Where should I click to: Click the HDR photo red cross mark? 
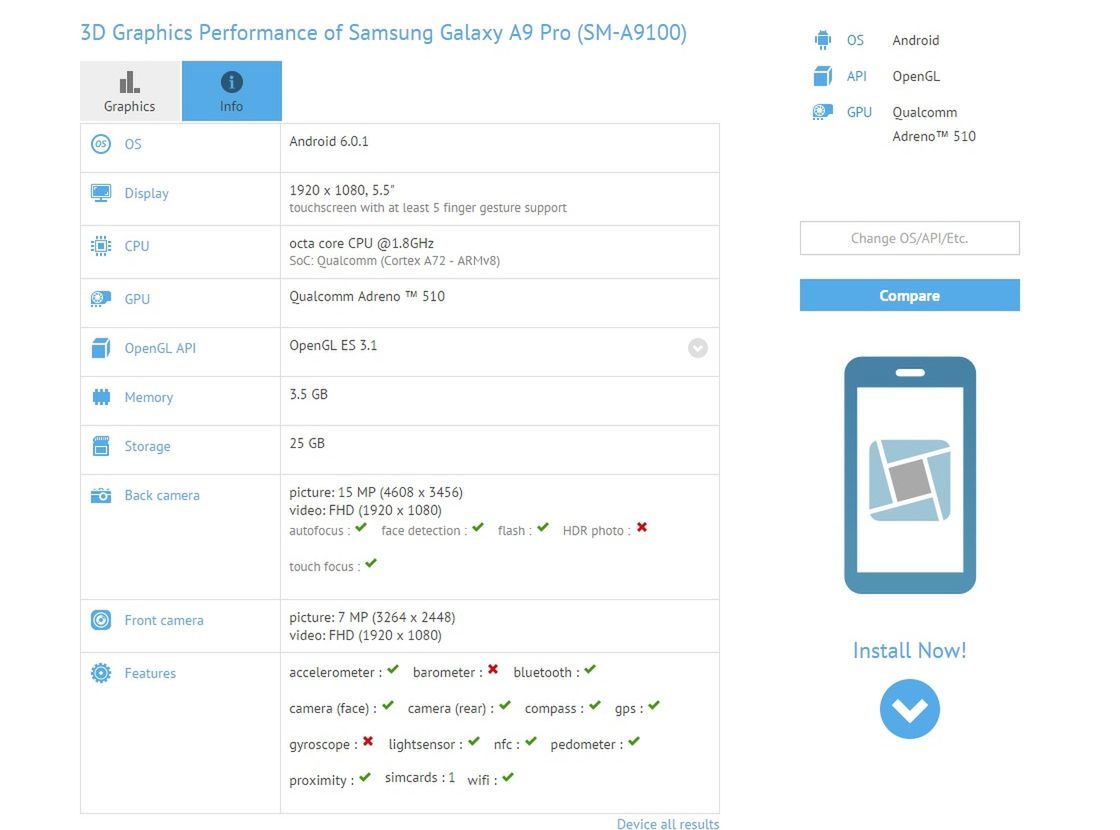(641, 528)
